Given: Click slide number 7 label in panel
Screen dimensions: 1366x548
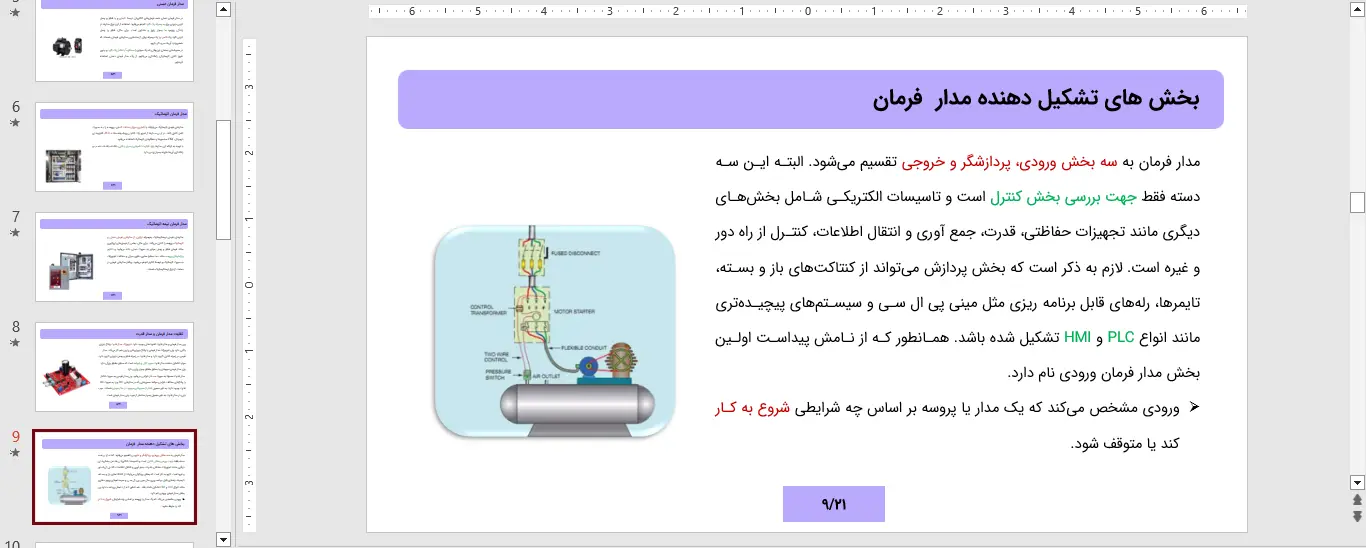Looking at the screenshot, I should point(15,217).
